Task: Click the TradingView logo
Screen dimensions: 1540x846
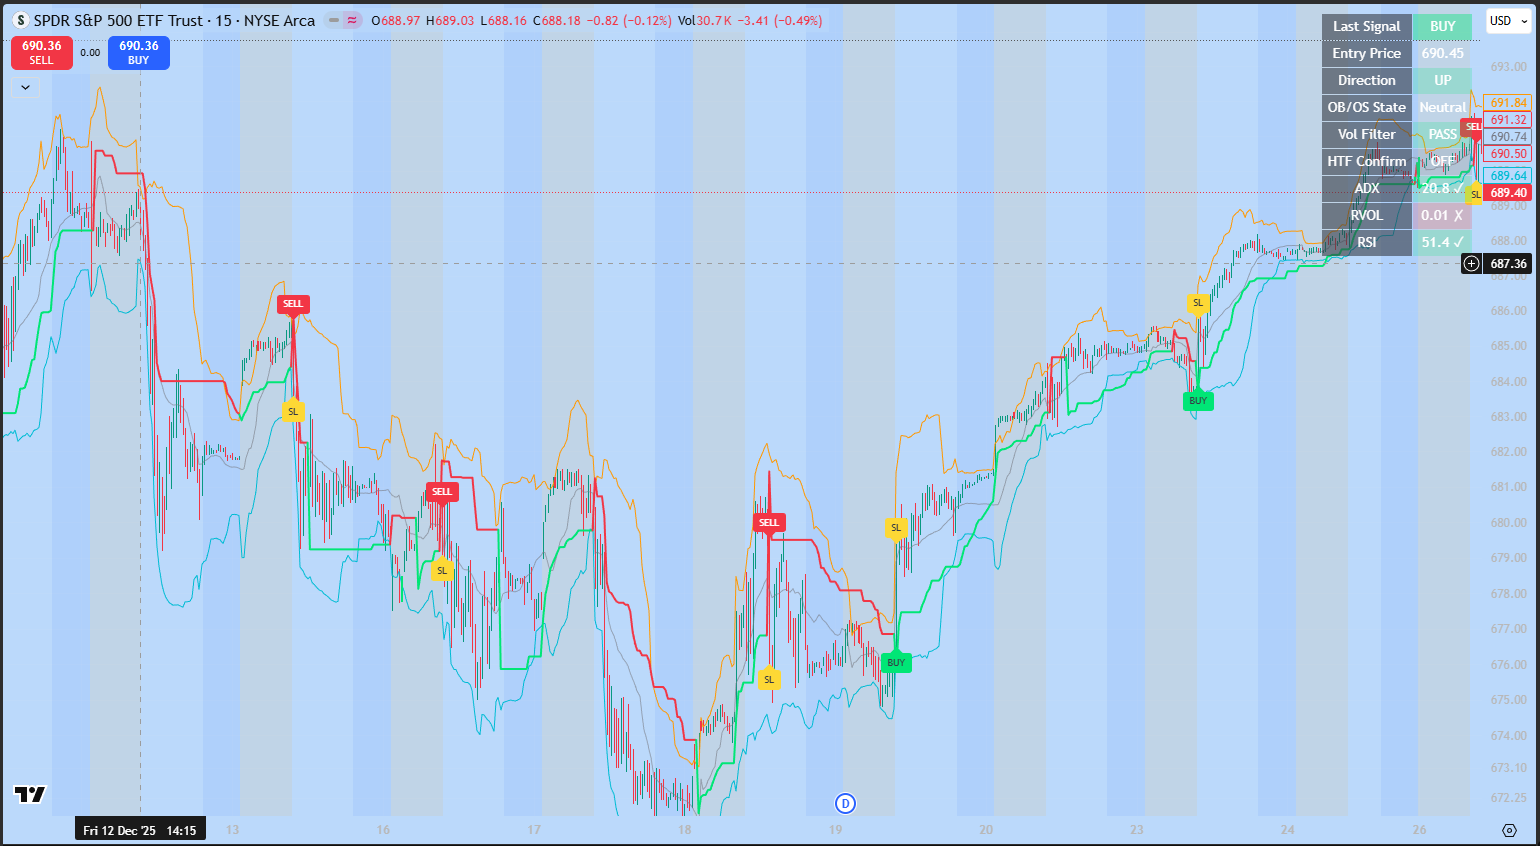Action: click(30, 794)
